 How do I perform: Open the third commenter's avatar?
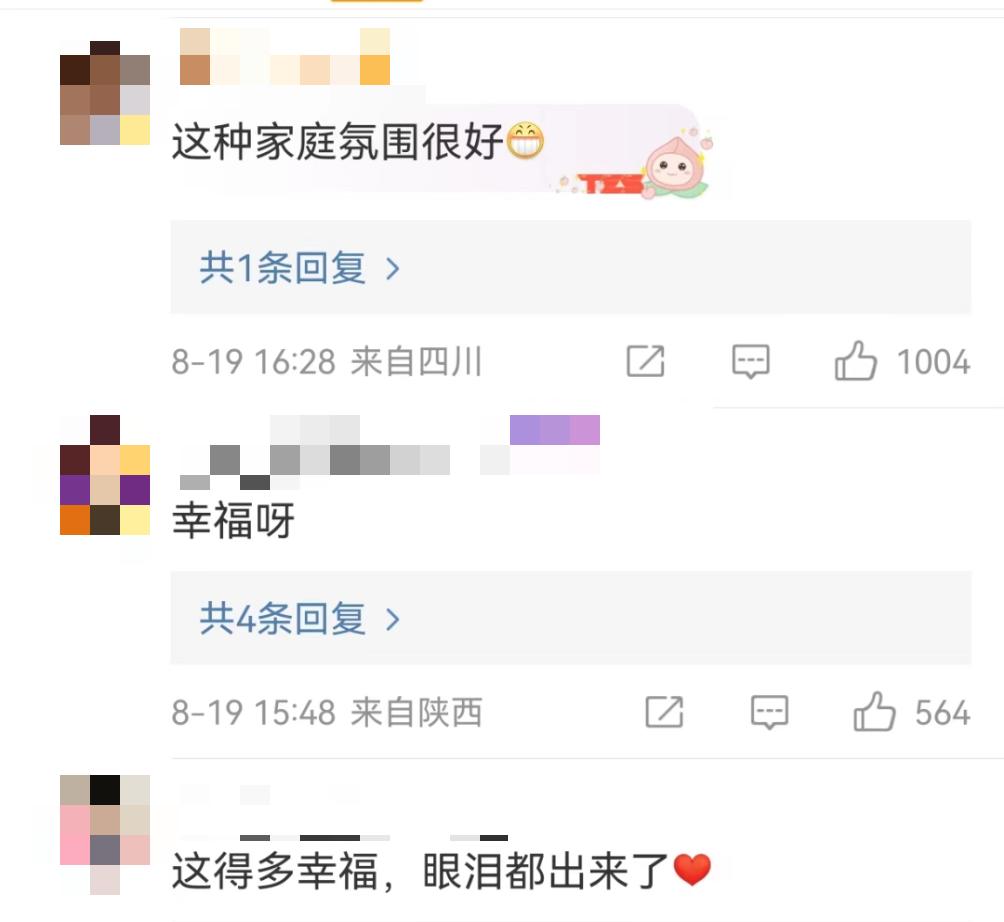(x=105, y=834)
